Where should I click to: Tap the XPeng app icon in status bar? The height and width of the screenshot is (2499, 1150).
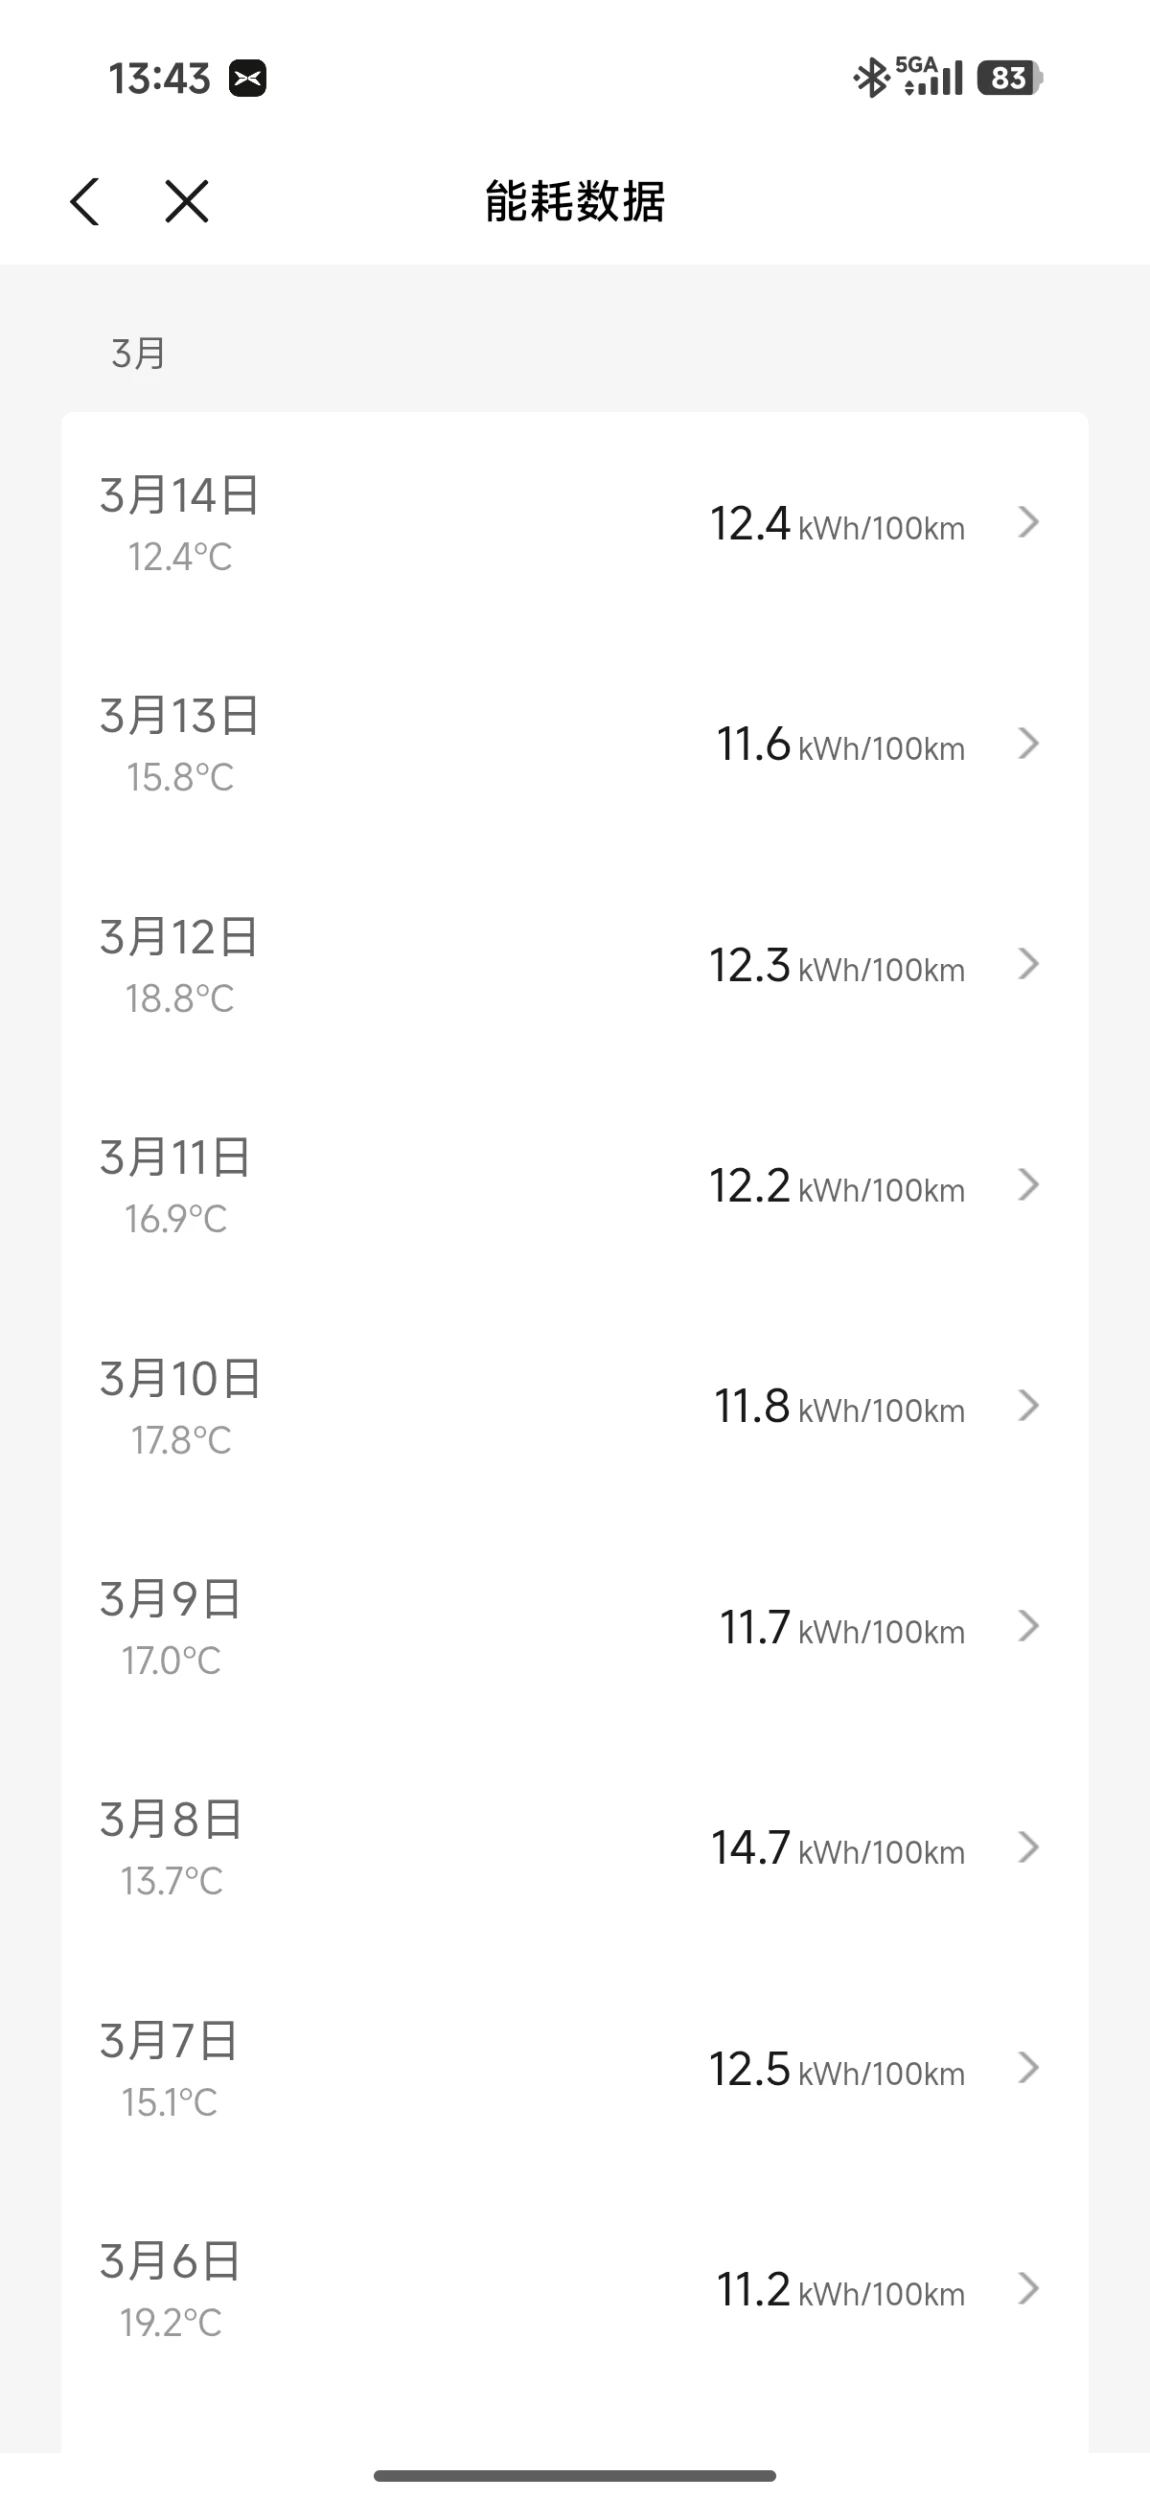pos(247,78)
